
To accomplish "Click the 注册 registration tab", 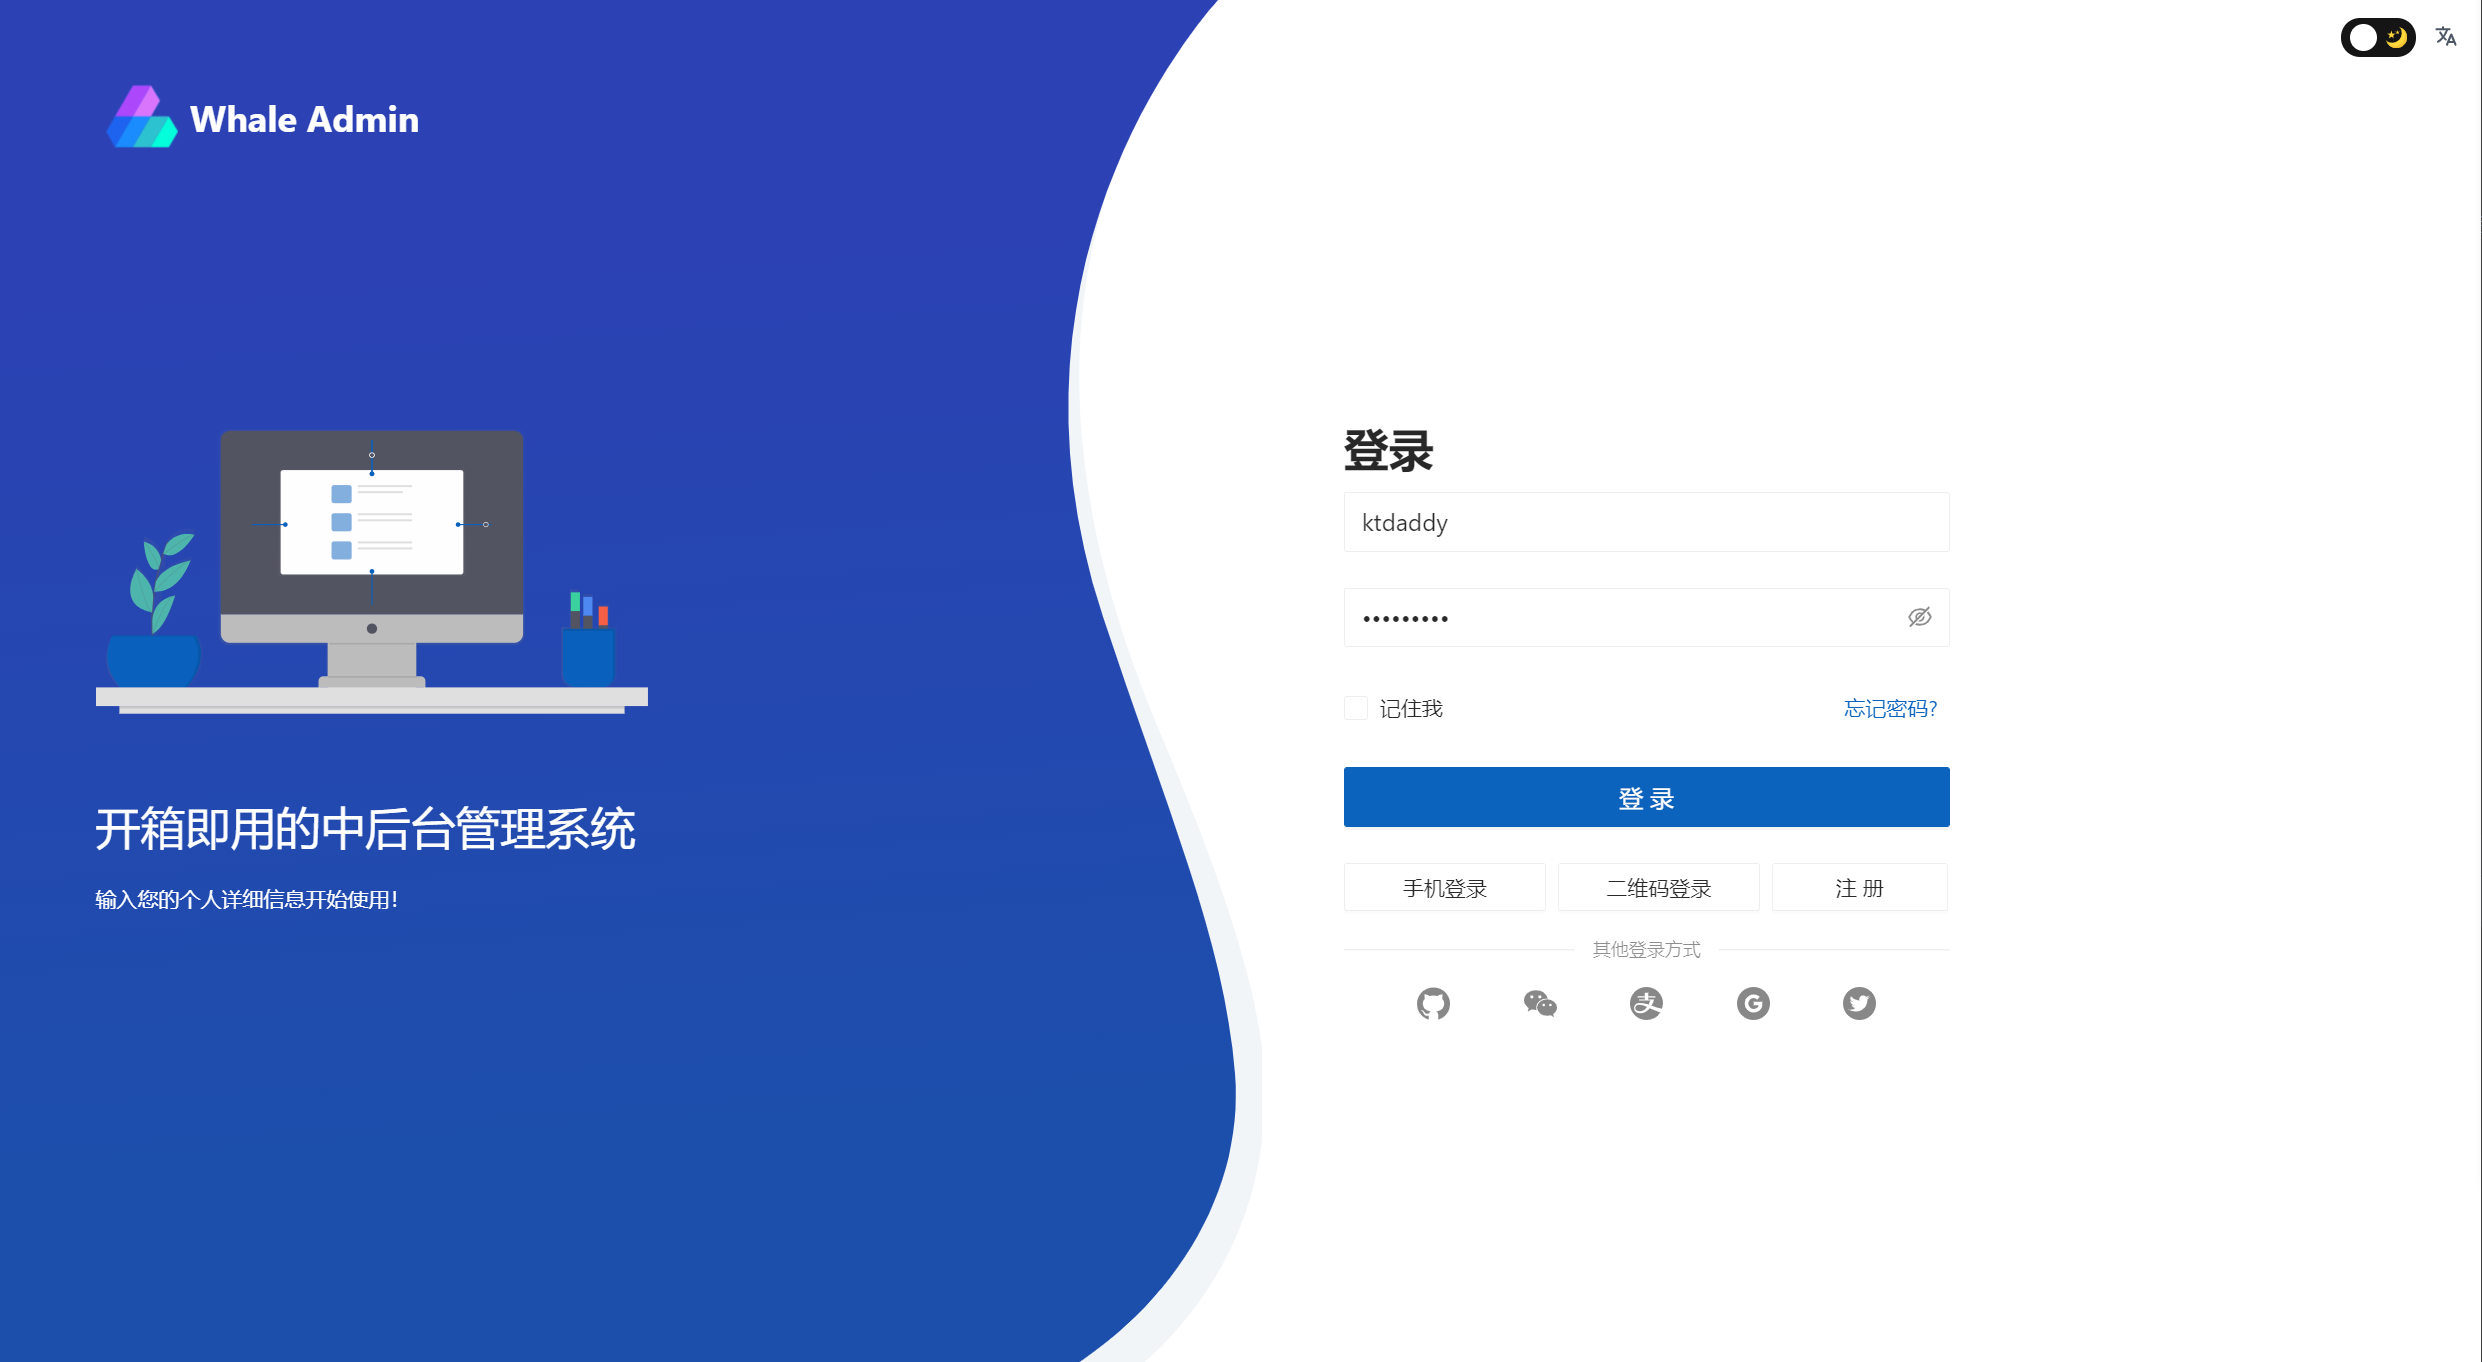I will tap(1860, 887).
